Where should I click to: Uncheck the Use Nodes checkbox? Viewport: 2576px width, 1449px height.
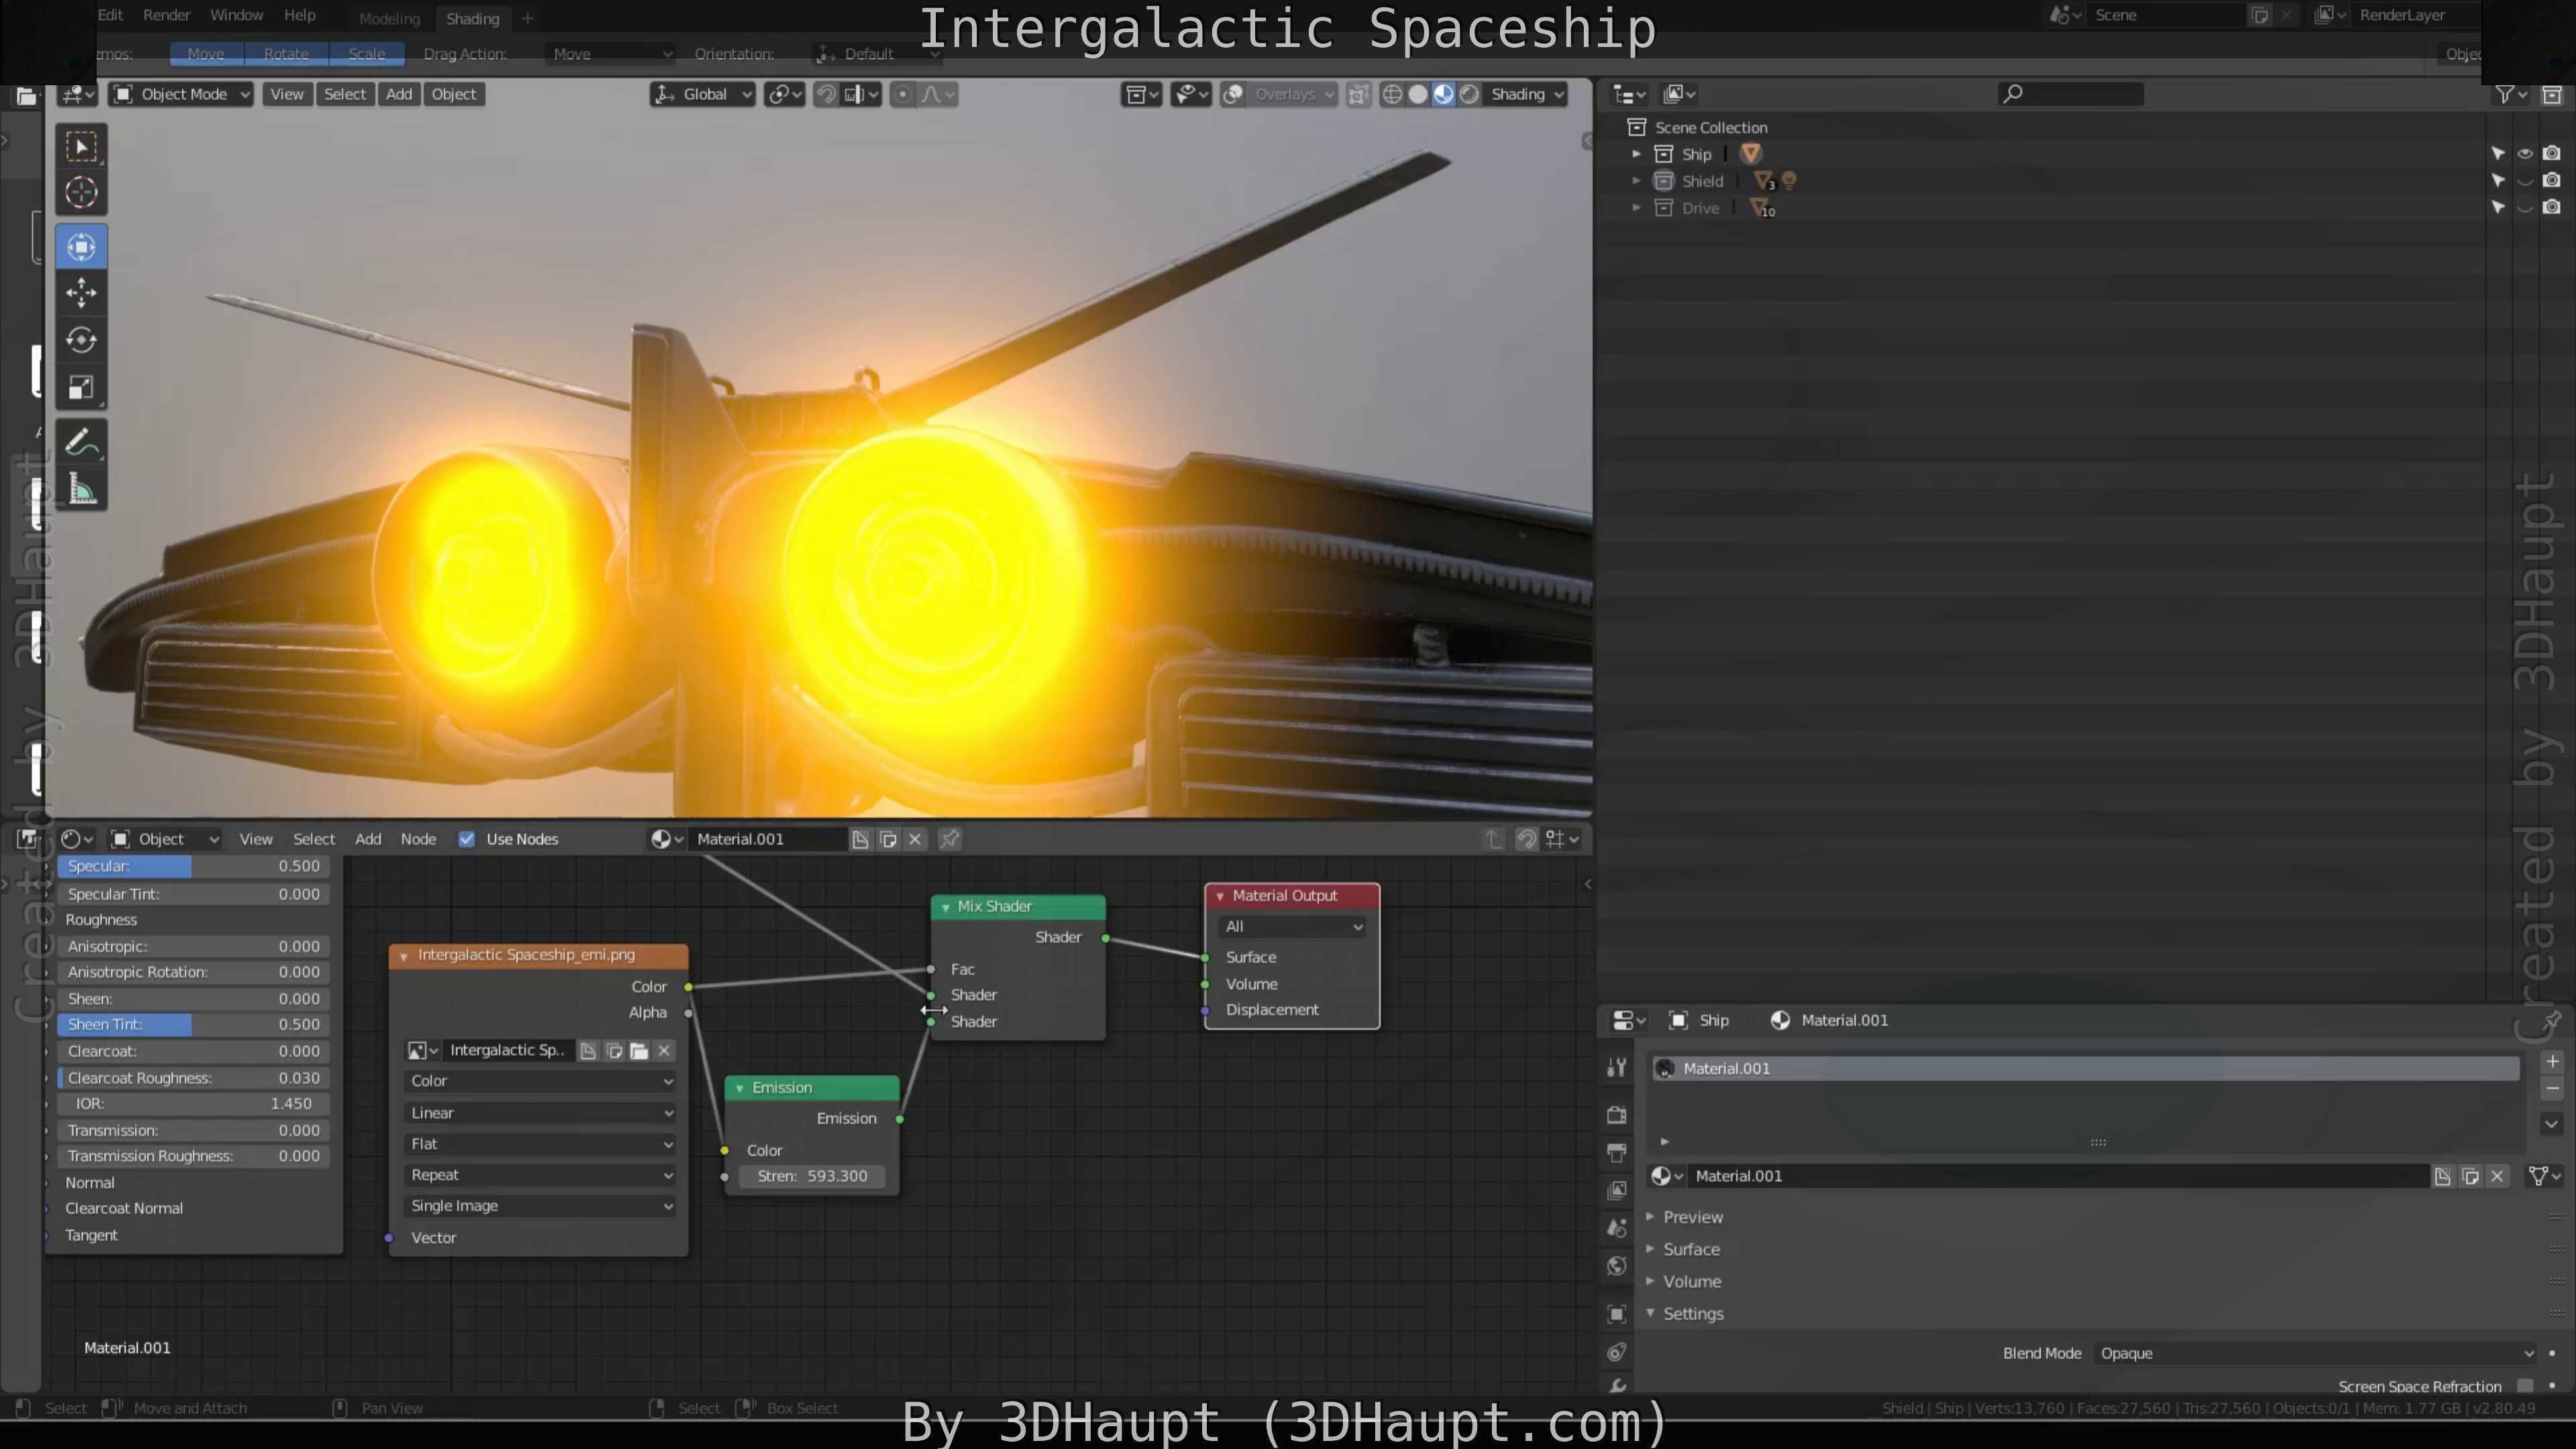coord(467,839)
